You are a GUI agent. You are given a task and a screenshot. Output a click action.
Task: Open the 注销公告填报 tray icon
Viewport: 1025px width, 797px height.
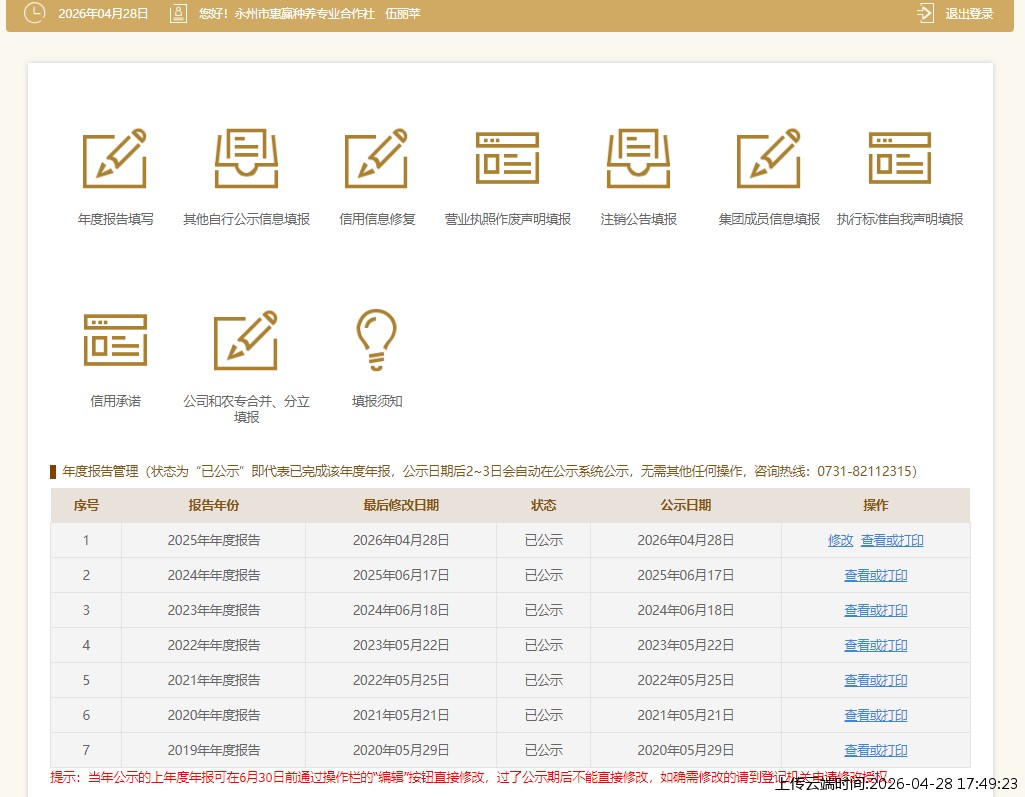pyautogui.click(x=638, y=158)
